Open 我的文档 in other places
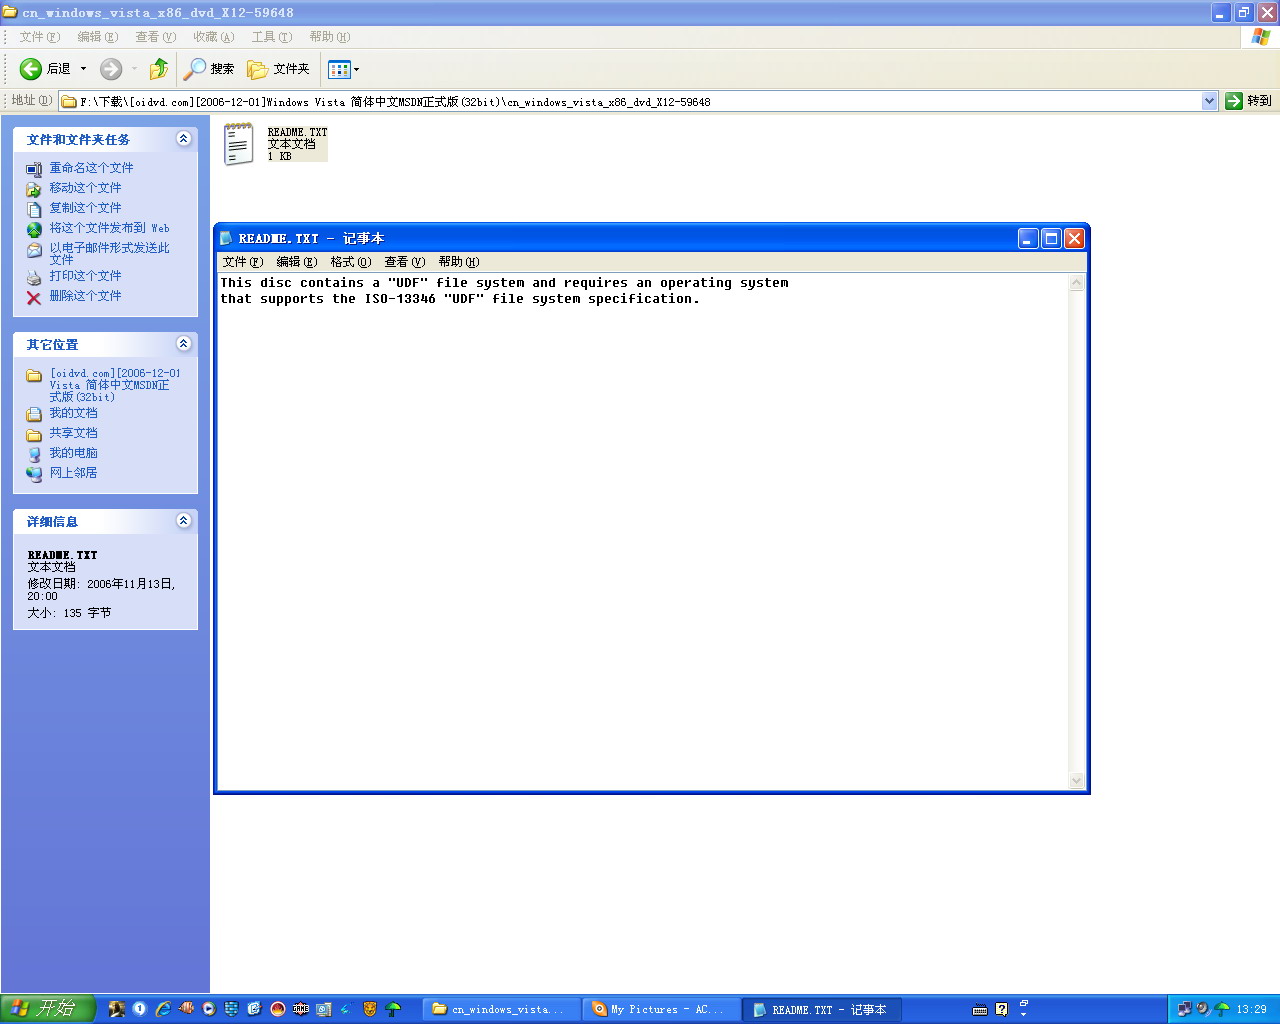1280x1024 pixels. (x=73, y=413)
